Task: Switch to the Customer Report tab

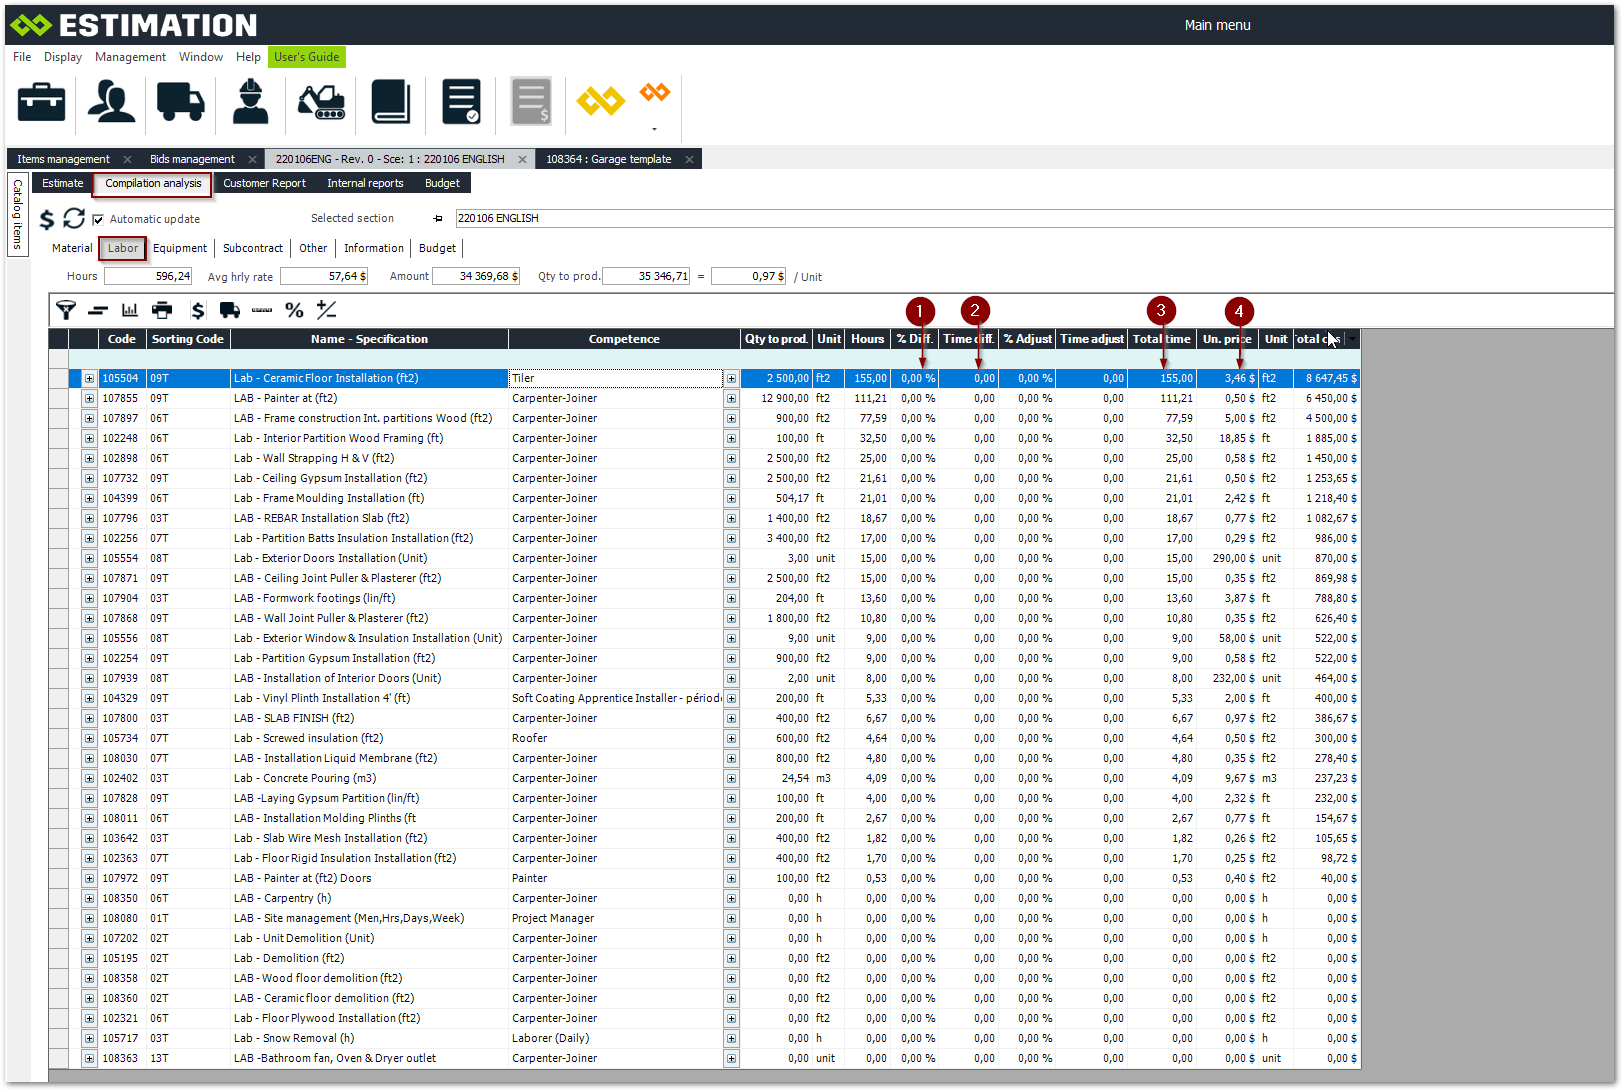Action: pyautogui.click(x=264, y=183)
